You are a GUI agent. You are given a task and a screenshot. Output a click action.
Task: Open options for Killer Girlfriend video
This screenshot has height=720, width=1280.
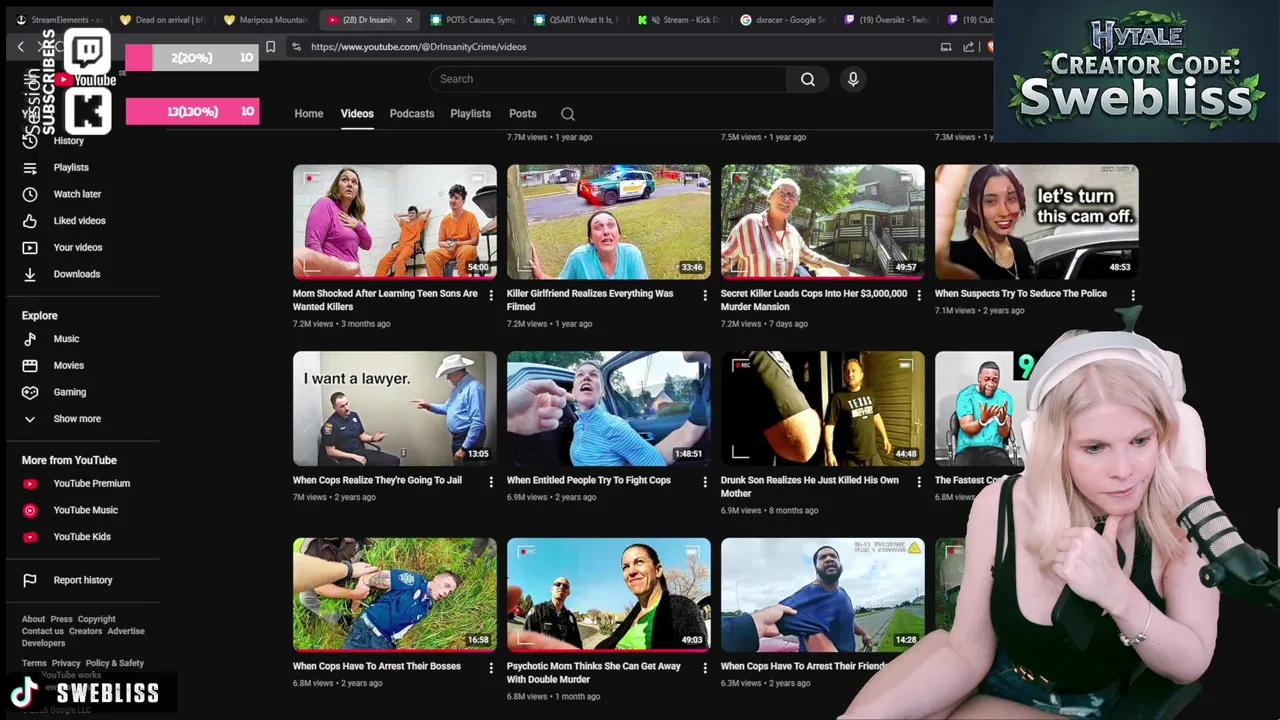click(704, 295)
